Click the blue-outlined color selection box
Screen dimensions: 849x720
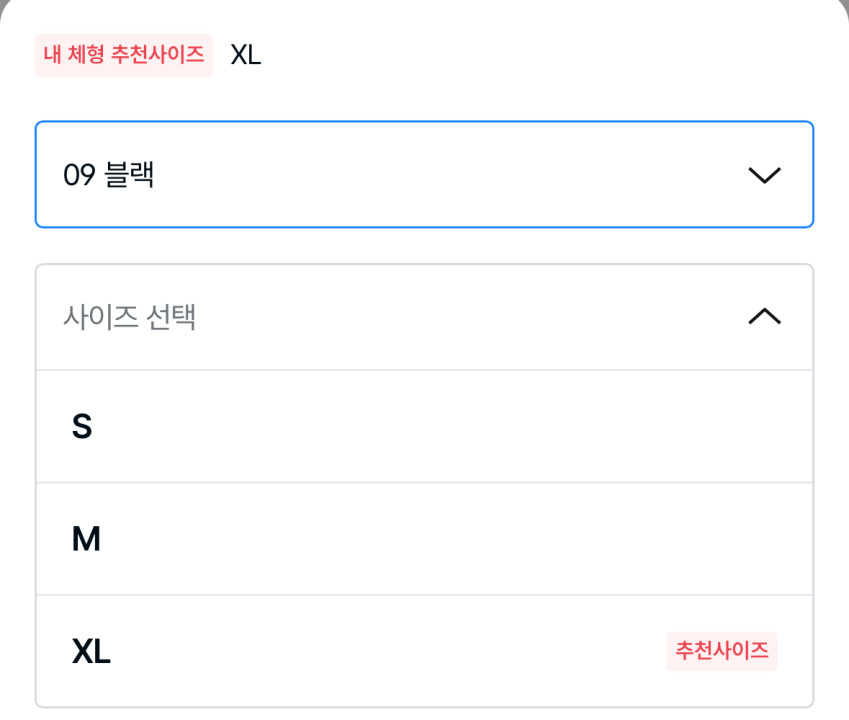pos(424,175)
